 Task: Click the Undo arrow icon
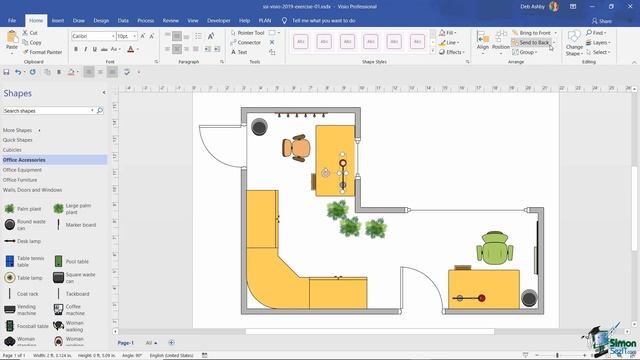[18, 72]
